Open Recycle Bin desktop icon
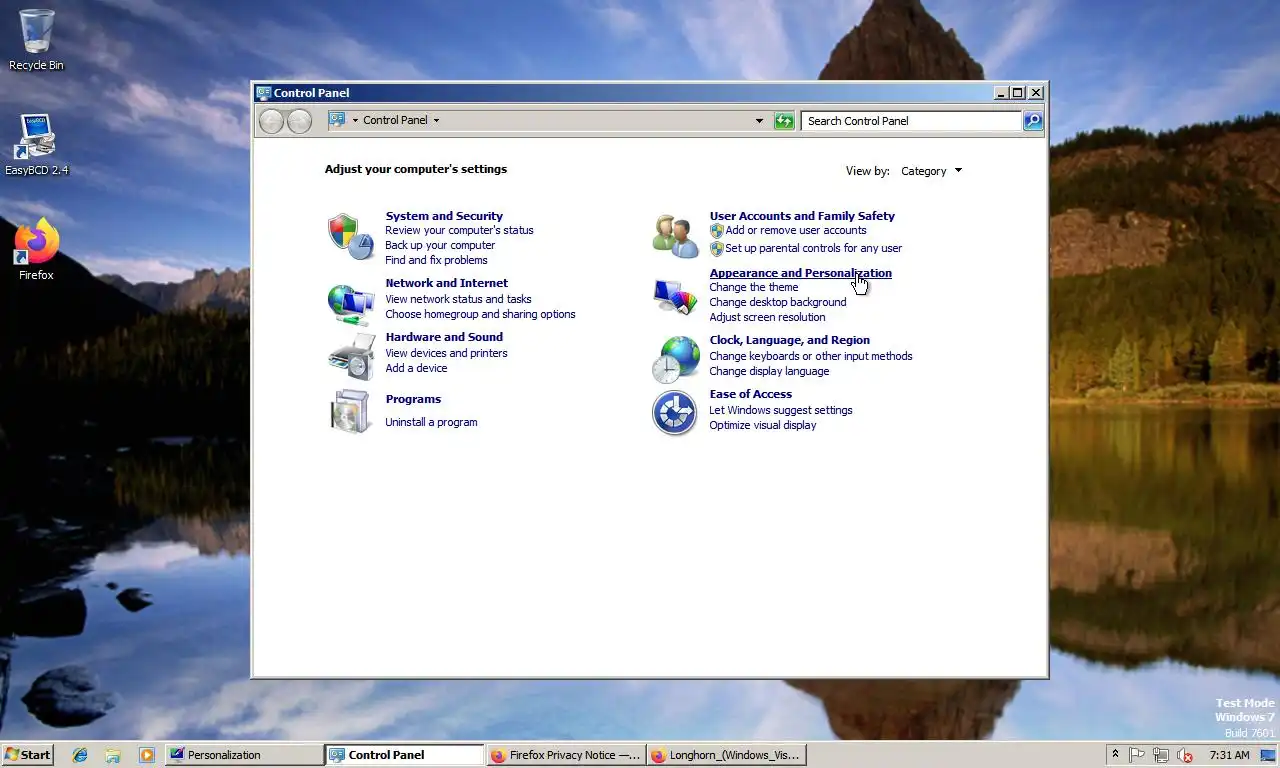 (36, 41)
